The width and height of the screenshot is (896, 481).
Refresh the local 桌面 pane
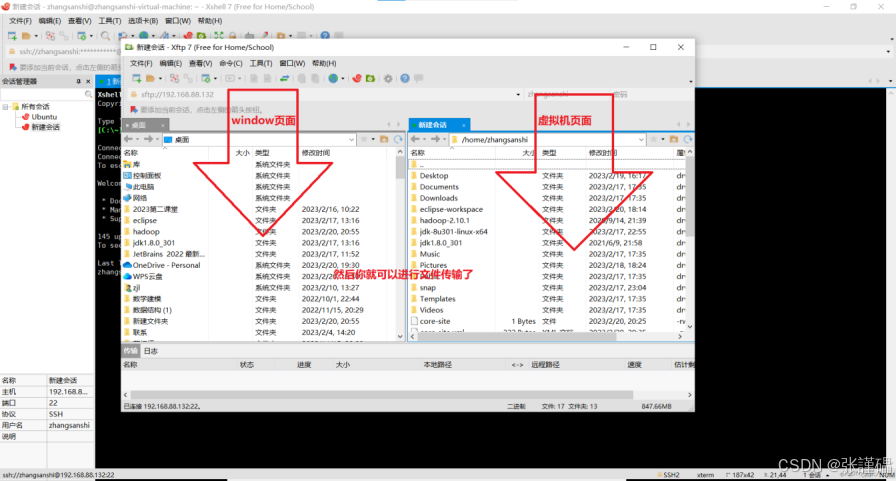click(398, 139)
